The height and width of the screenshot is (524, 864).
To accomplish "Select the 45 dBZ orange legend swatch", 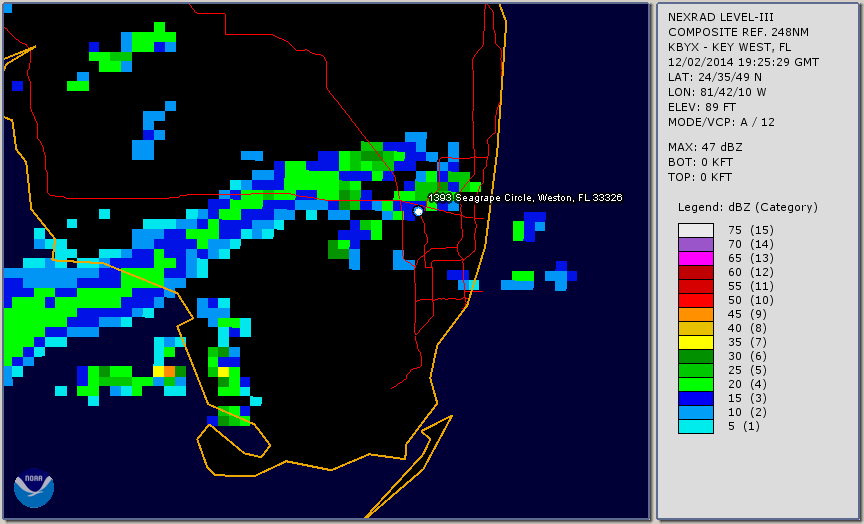I will coord(696,314).
